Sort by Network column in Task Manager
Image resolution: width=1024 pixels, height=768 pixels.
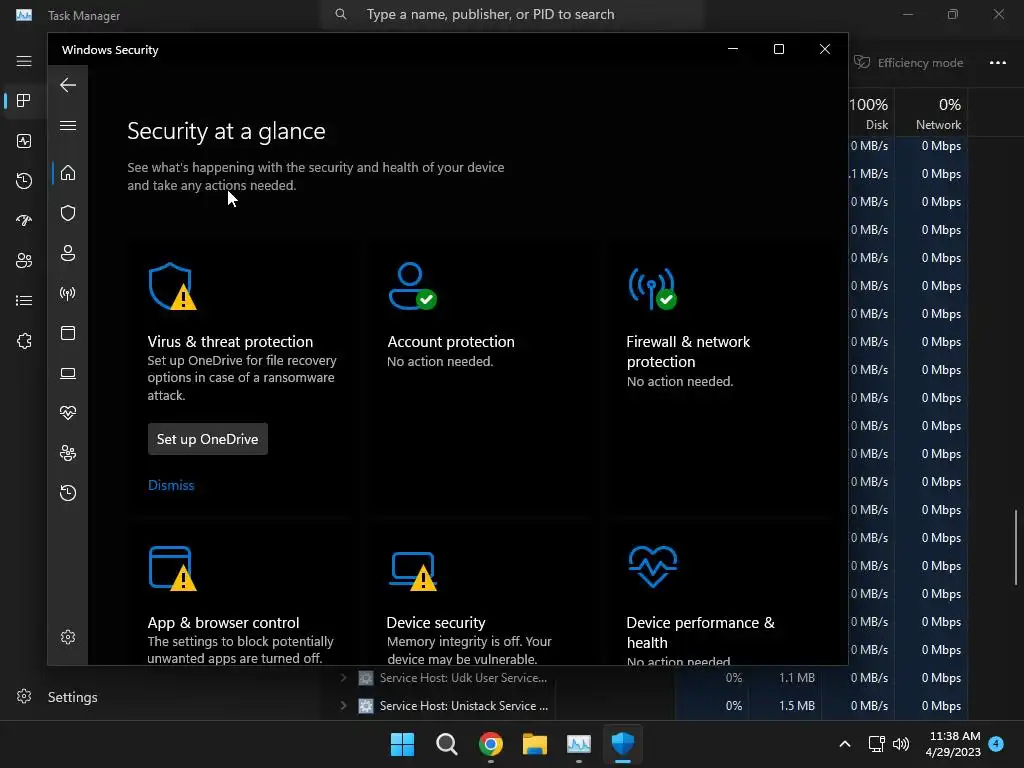pyautogui.click(x=931, y=114)
